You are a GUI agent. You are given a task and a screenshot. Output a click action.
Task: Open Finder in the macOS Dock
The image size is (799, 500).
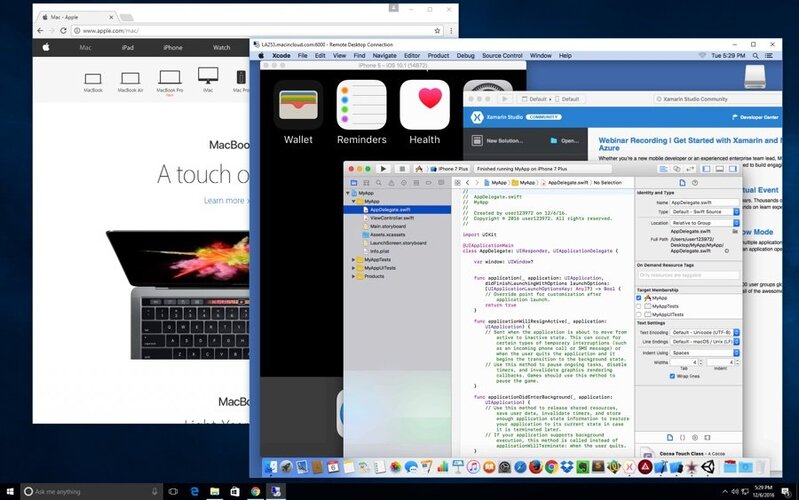[271, 467]
